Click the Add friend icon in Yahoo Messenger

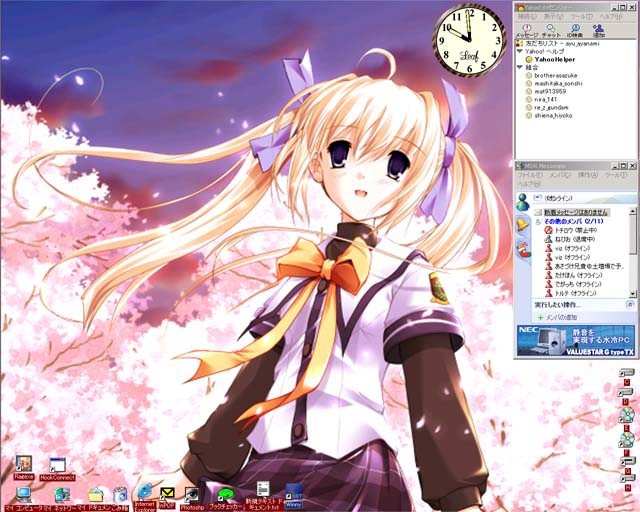tap(599, 30)
